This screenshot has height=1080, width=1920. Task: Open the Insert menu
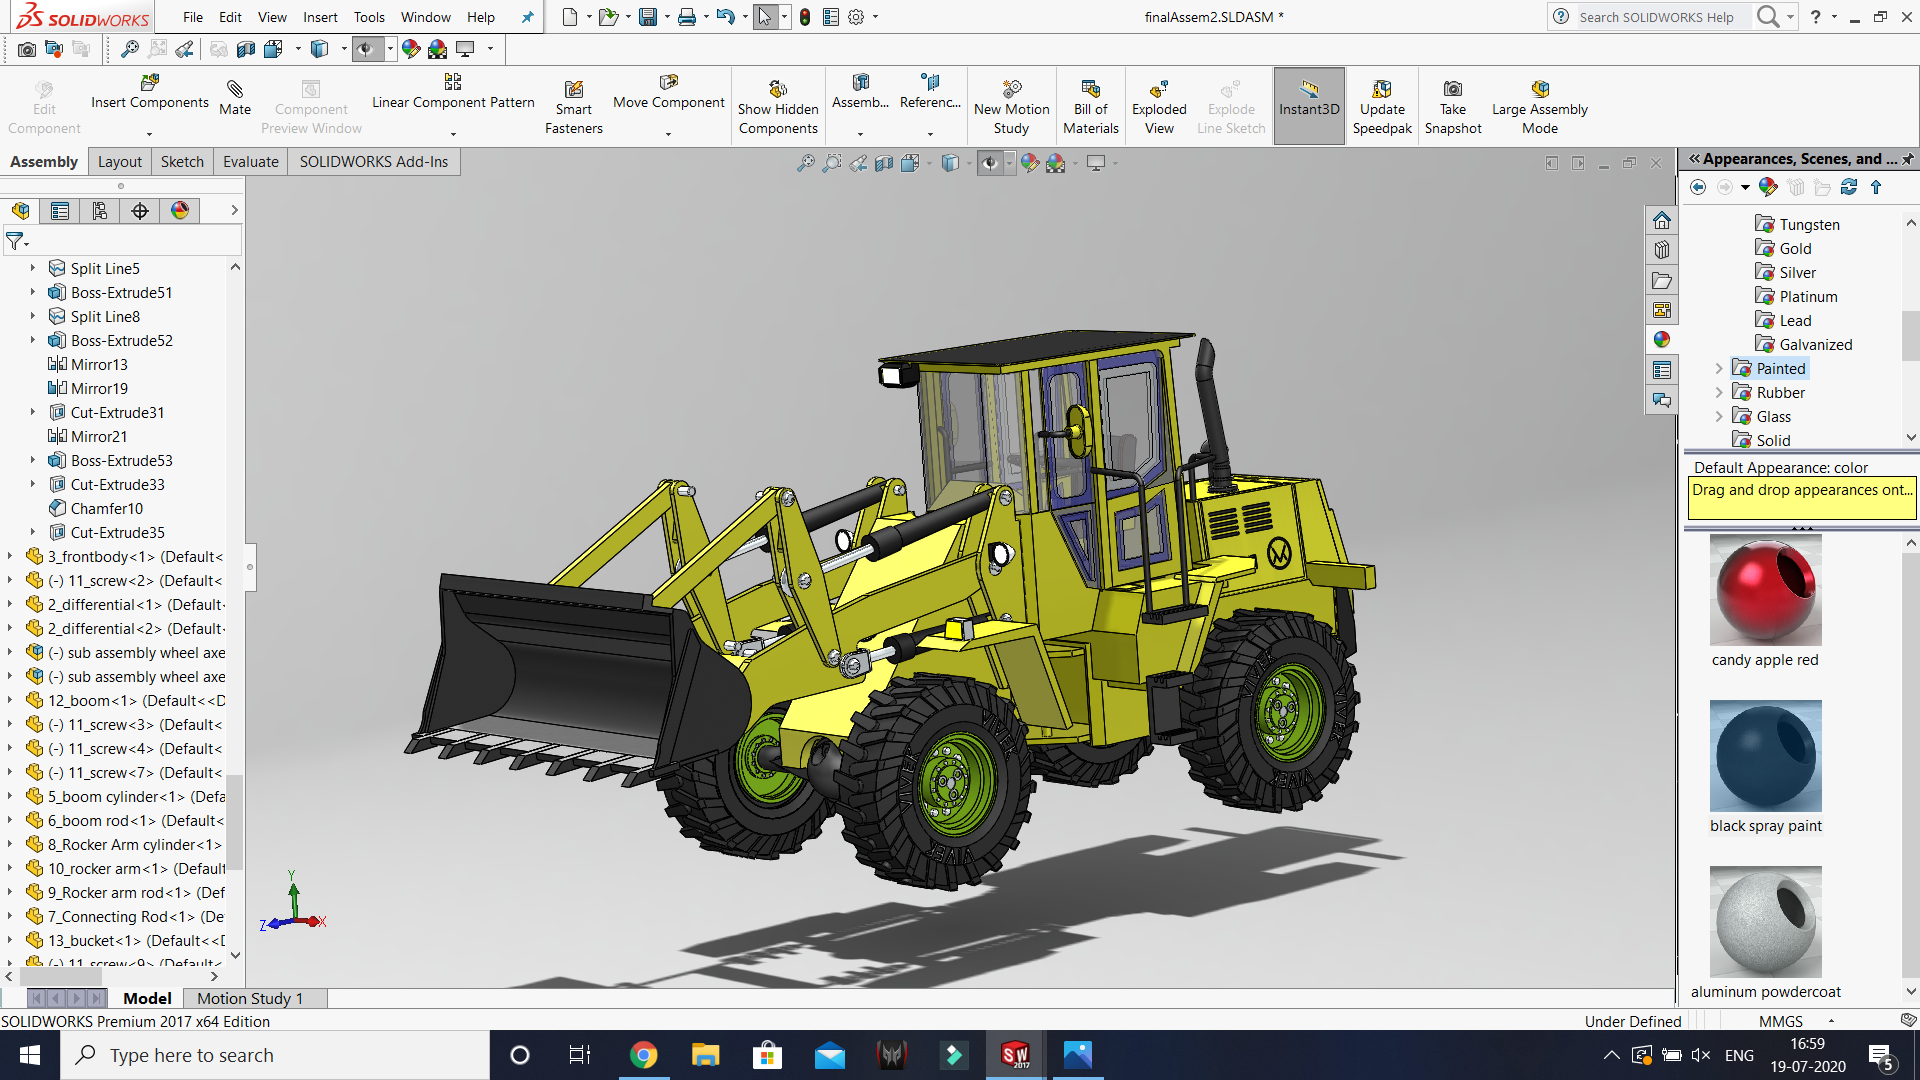[320, 17]
